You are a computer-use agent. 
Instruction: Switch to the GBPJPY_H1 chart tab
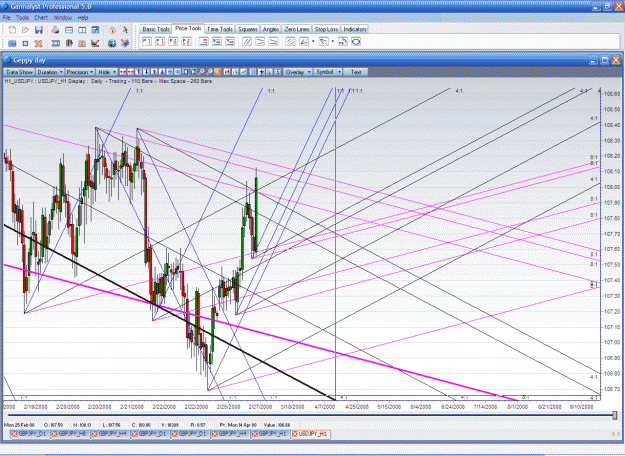[x=270, y=434]
